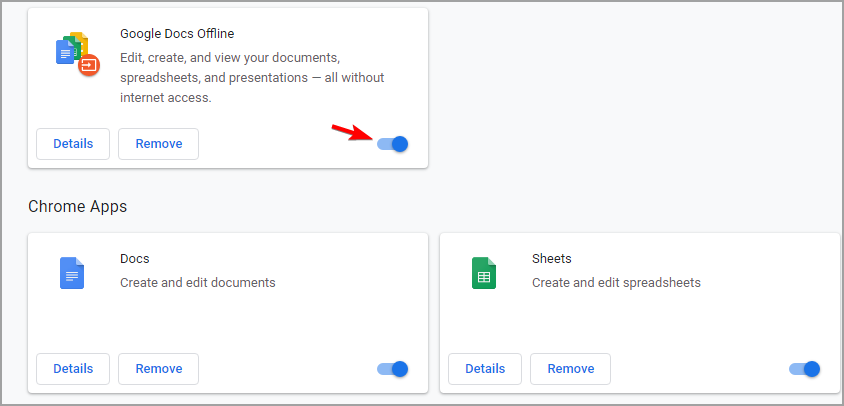Click the Google Docs Offline extension icon

[x=78, y=53]
